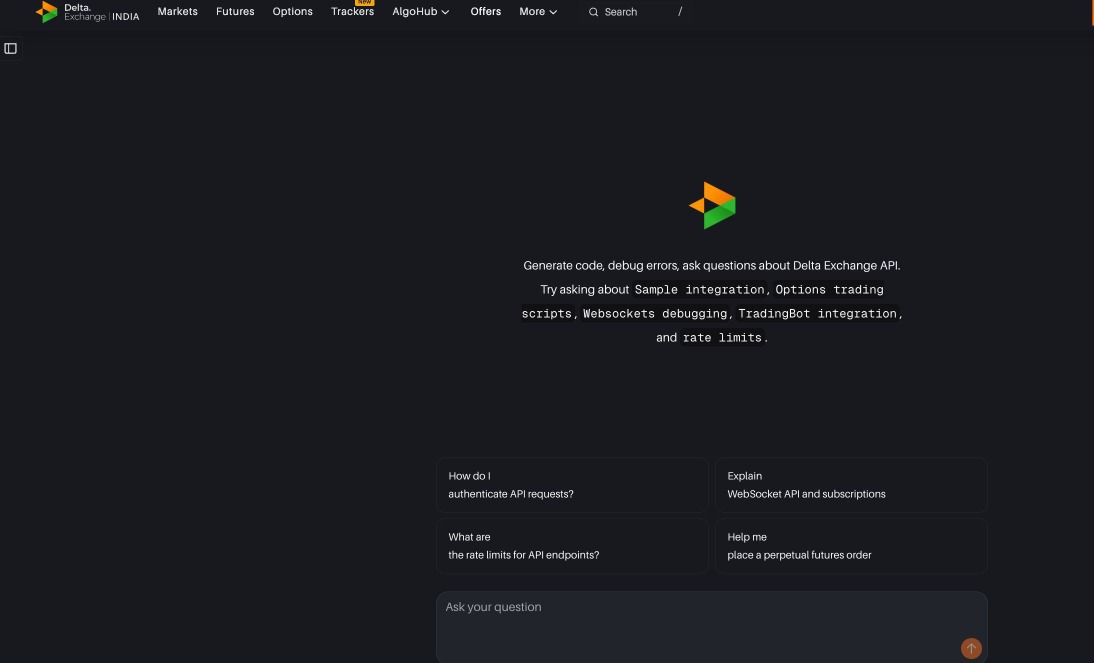Click the slash shortcut hint beside Search

click(680, 12)
